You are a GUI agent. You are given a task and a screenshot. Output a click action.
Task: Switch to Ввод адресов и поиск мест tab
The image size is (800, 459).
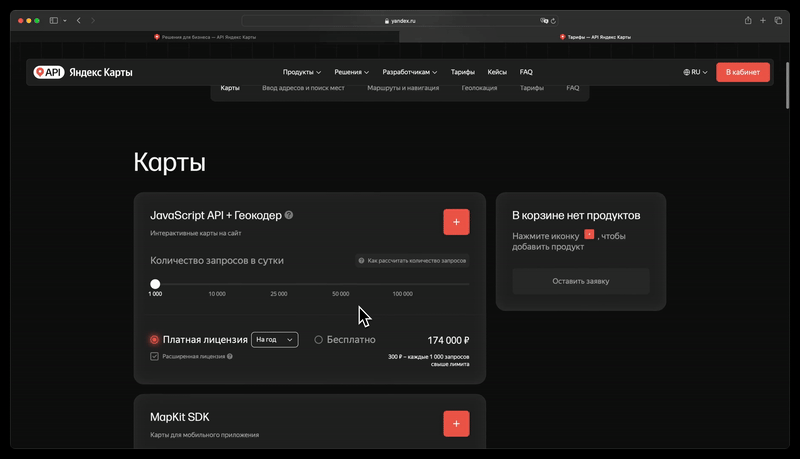click(x=303, y=88)
